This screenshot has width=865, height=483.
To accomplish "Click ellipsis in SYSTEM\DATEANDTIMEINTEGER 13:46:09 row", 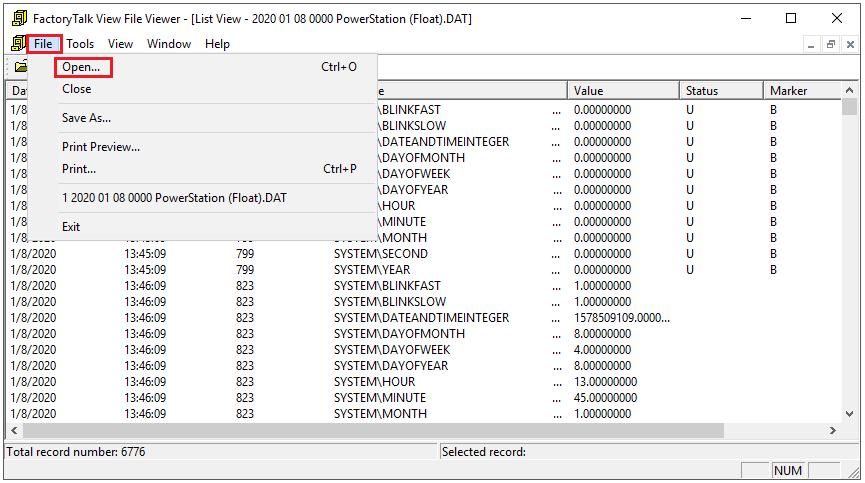I will (x=556, y=320).
